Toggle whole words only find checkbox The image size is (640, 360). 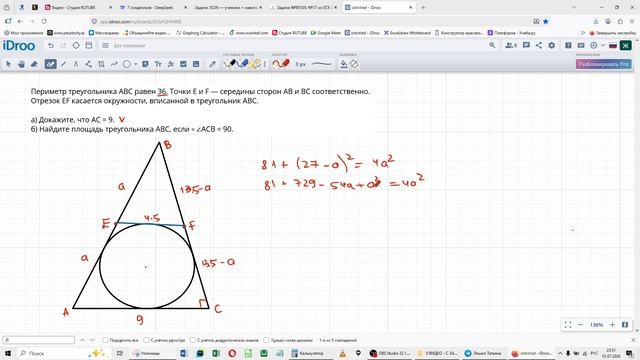[266, 340]
